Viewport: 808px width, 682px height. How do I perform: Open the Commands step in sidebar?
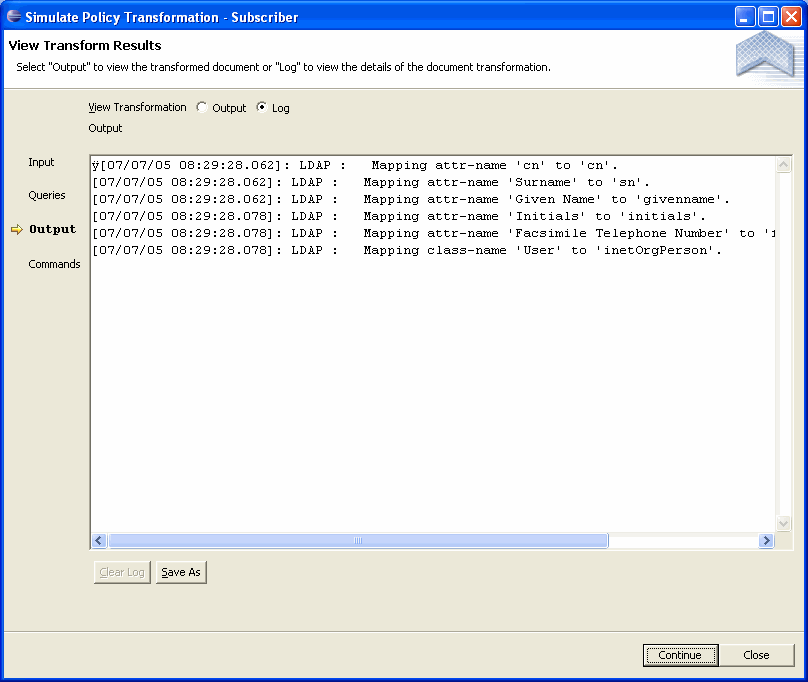54,264
